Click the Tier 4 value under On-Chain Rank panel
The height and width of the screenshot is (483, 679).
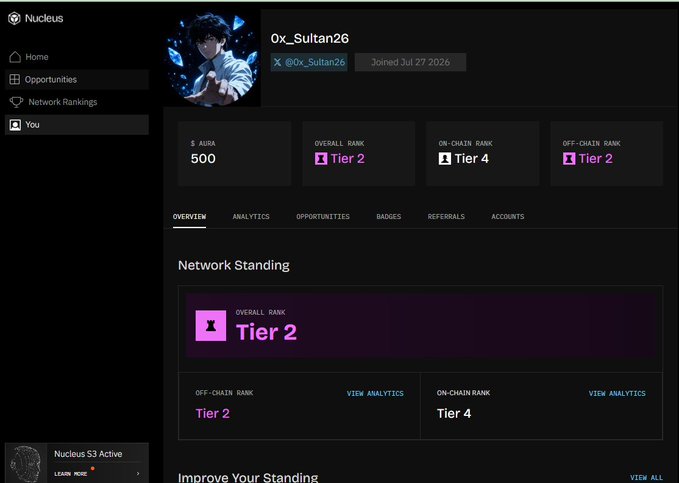coord(454,413)
